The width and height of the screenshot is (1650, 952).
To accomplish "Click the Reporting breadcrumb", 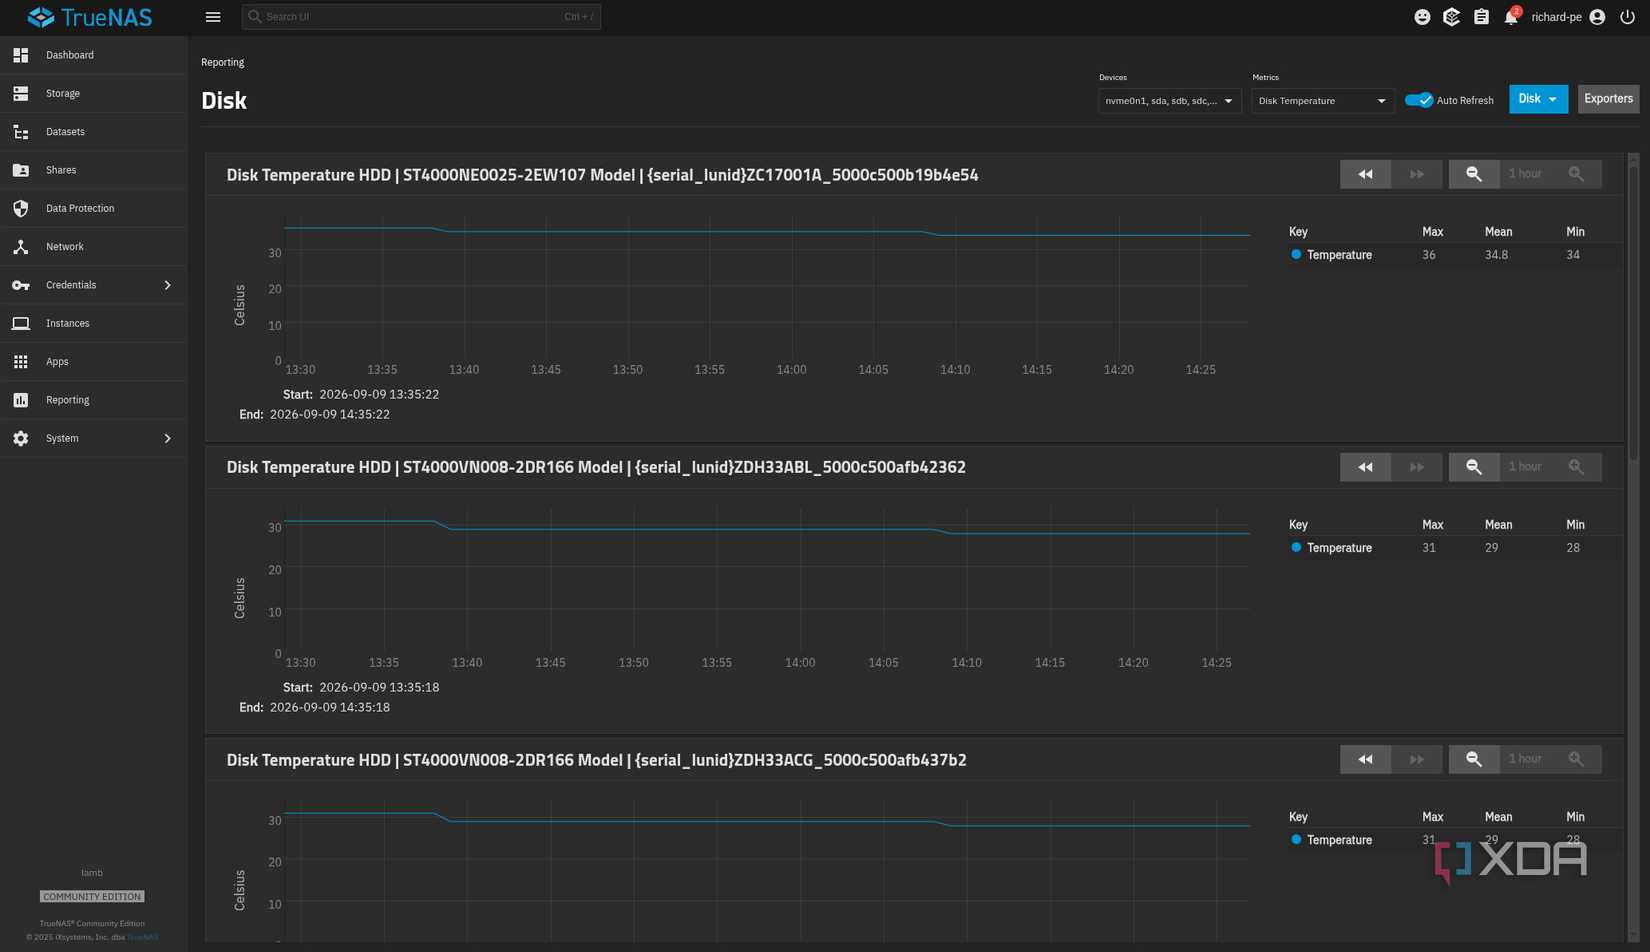I will [222, 62].
